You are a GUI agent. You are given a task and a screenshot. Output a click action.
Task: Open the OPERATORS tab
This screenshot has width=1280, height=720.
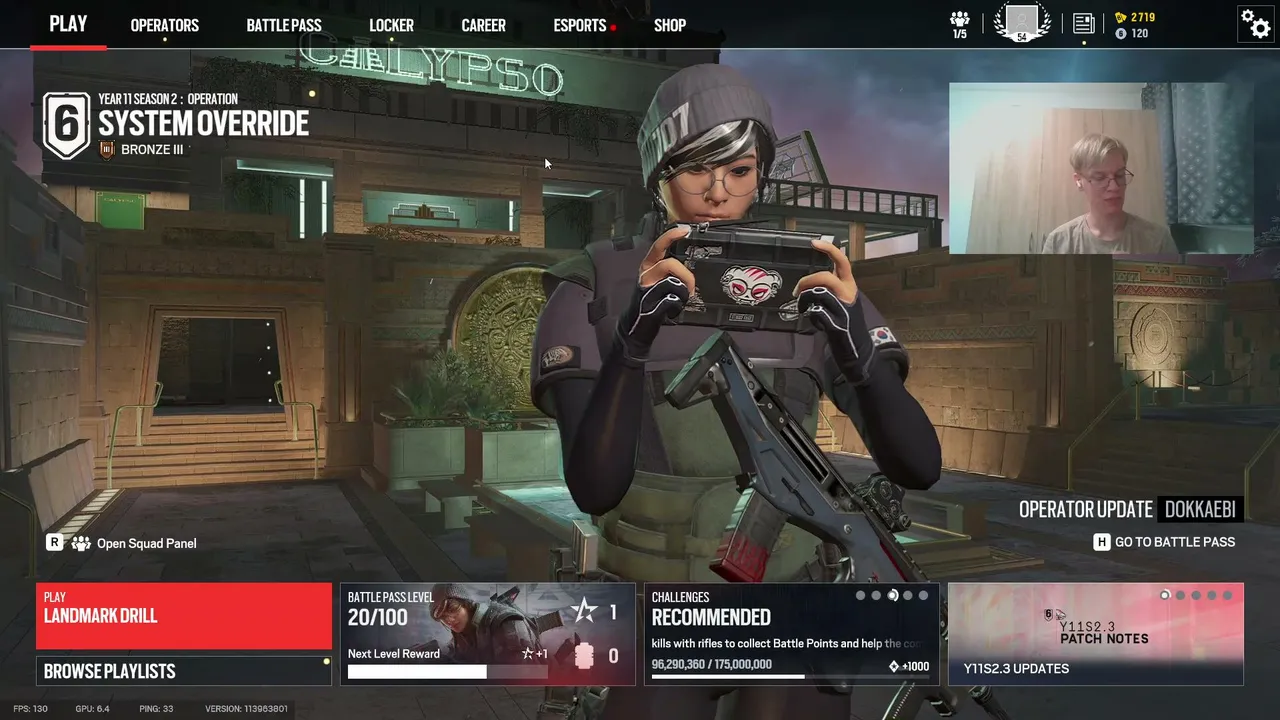pyautogui.click(x=165, y=26)
